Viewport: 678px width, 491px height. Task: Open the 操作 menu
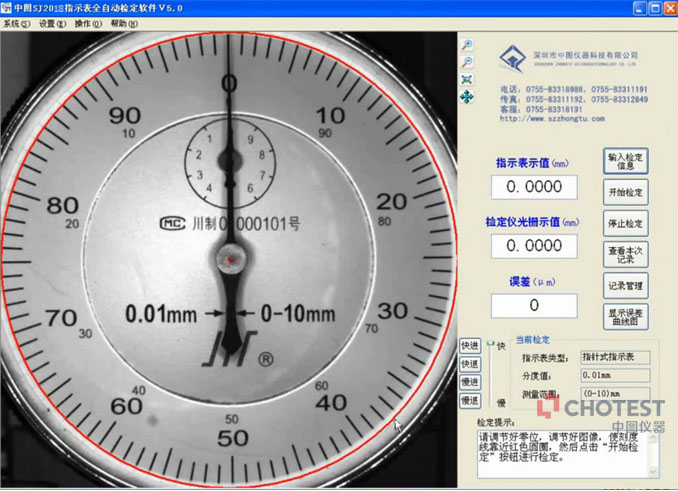pos(87,23)
